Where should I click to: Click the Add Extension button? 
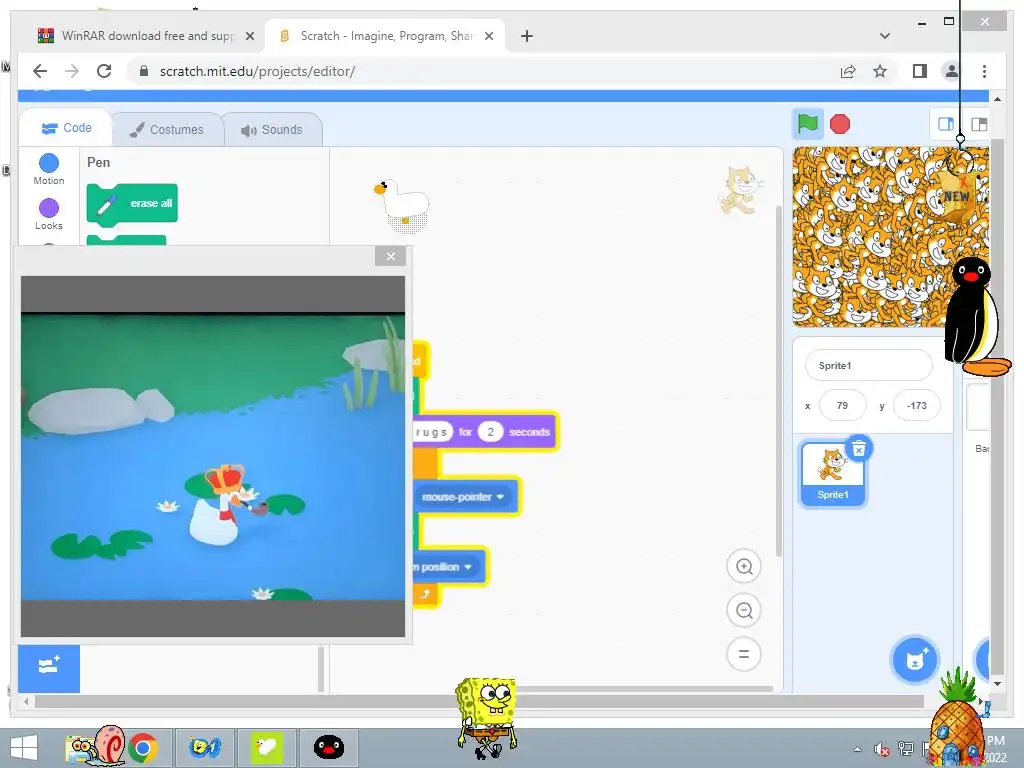49,667
